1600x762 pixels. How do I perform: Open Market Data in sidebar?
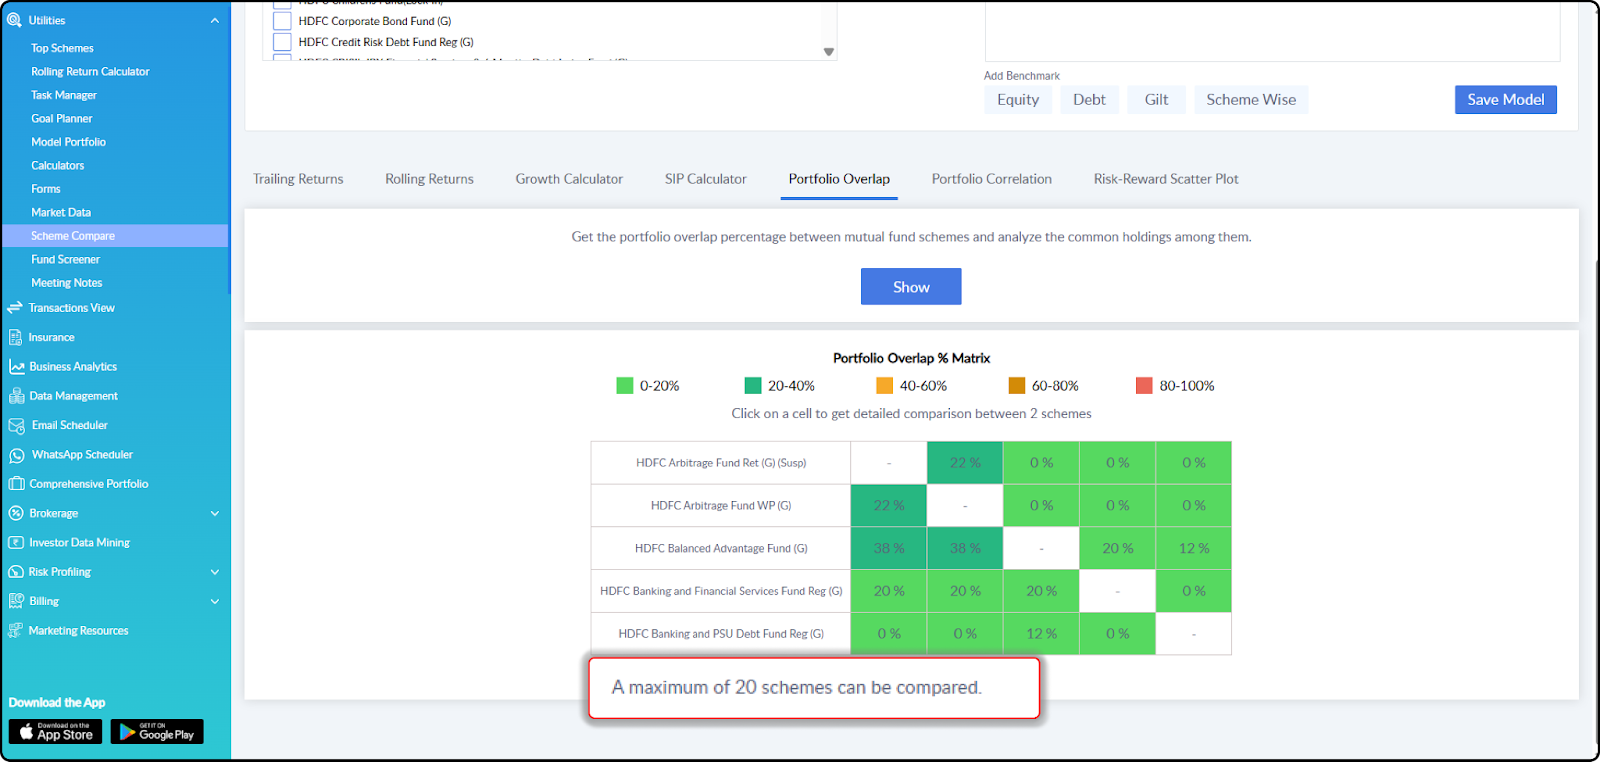tap(61, 212)
